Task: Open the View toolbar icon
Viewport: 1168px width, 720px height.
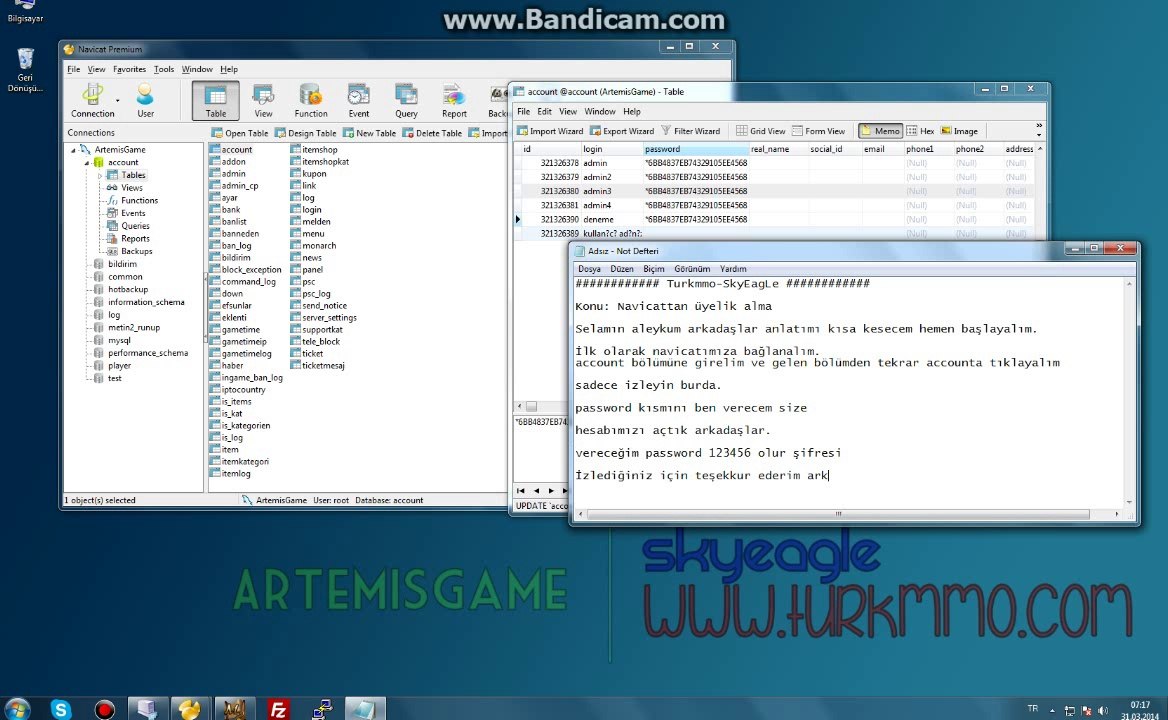Action: tap(263, 101)
